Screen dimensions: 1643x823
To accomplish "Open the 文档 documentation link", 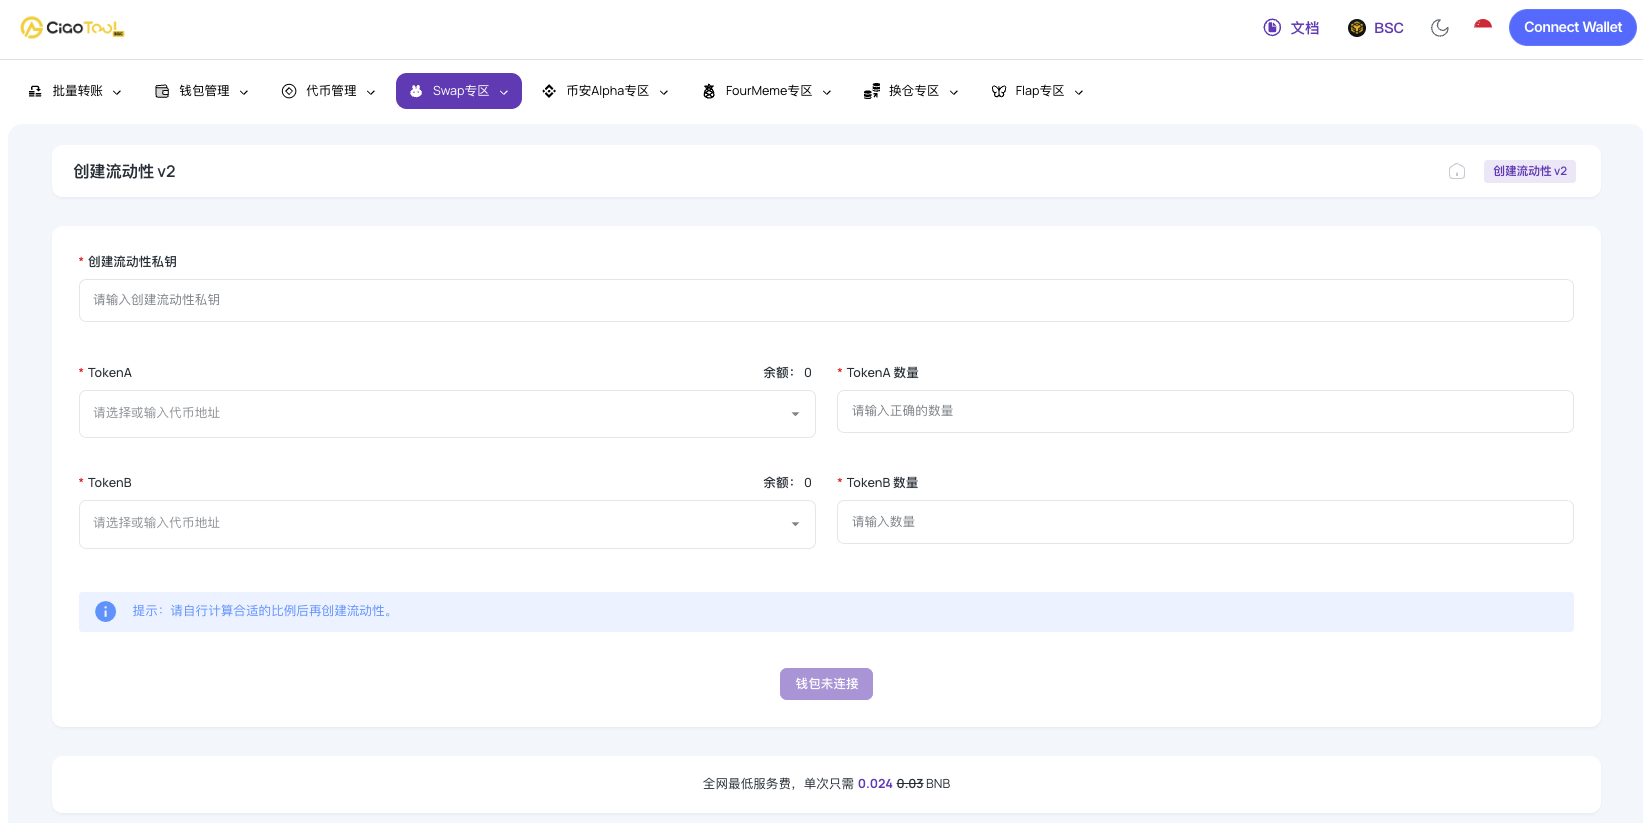I will (1291, 28).
